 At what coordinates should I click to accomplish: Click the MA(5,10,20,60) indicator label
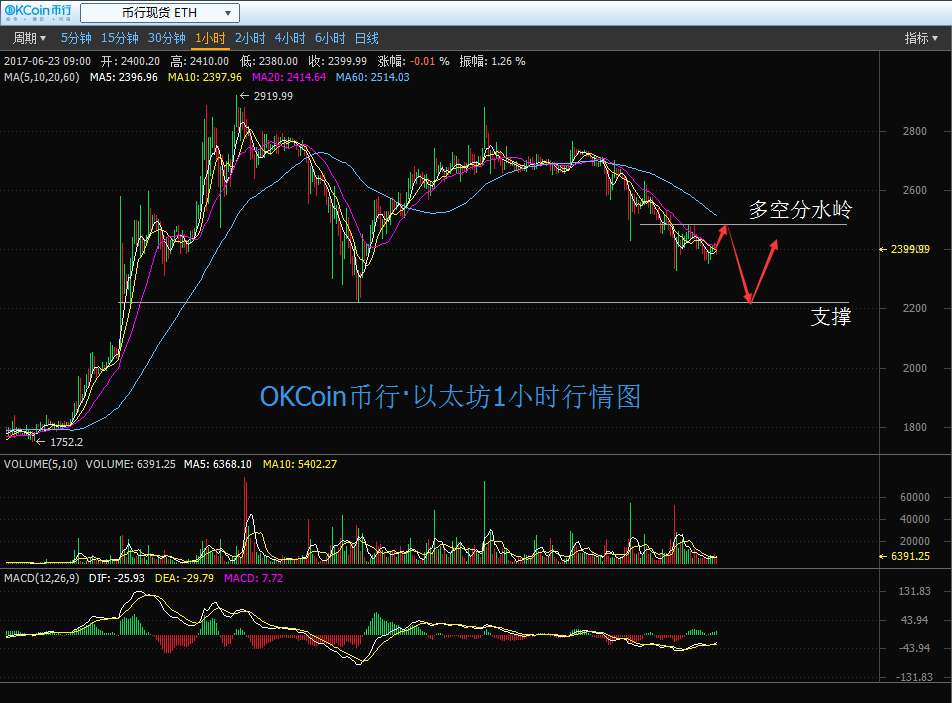coord(42,77)
